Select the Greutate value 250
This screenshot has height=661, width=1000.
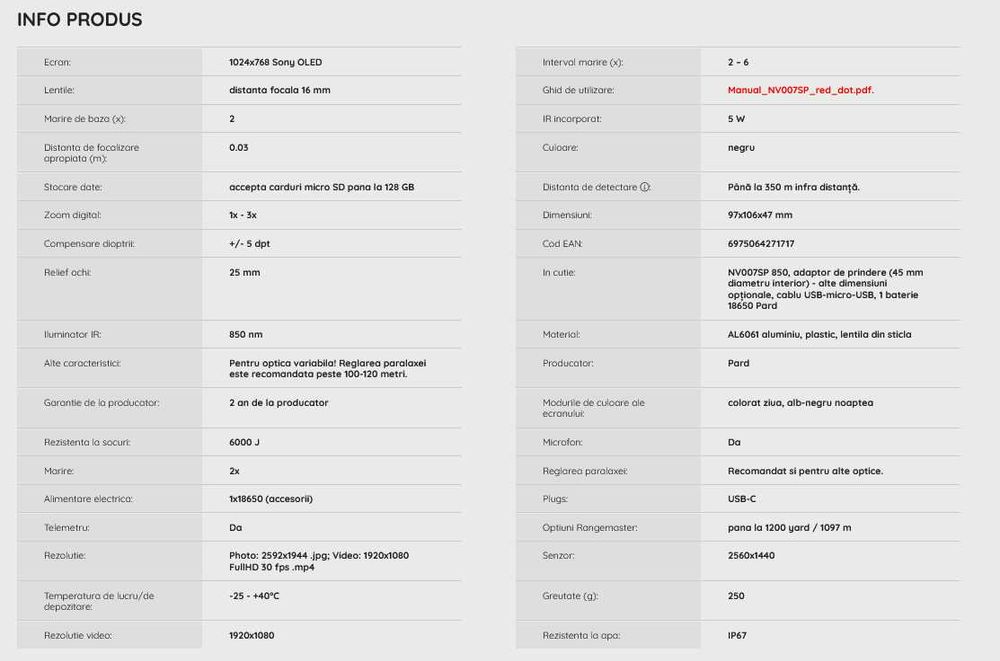pyautogui.click(x=736, y=596)
